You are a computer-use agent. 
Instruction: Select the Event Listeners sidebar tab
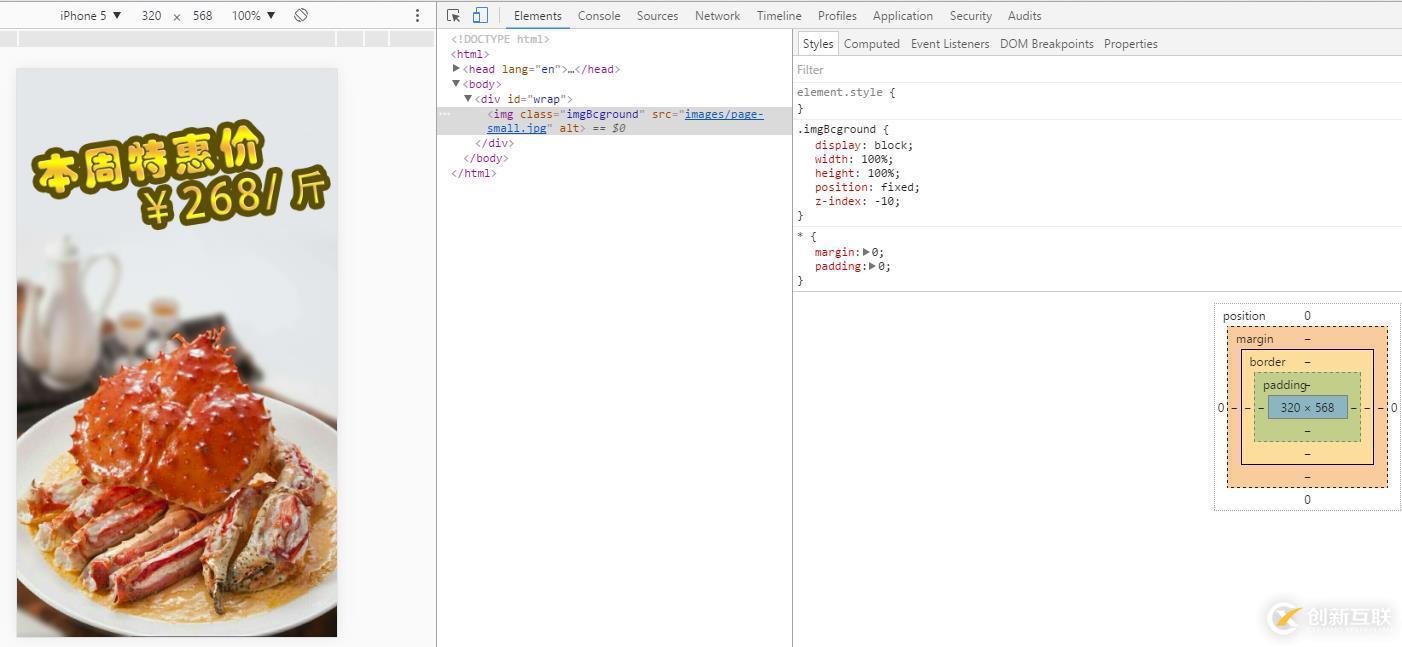(x=950, y=43)
